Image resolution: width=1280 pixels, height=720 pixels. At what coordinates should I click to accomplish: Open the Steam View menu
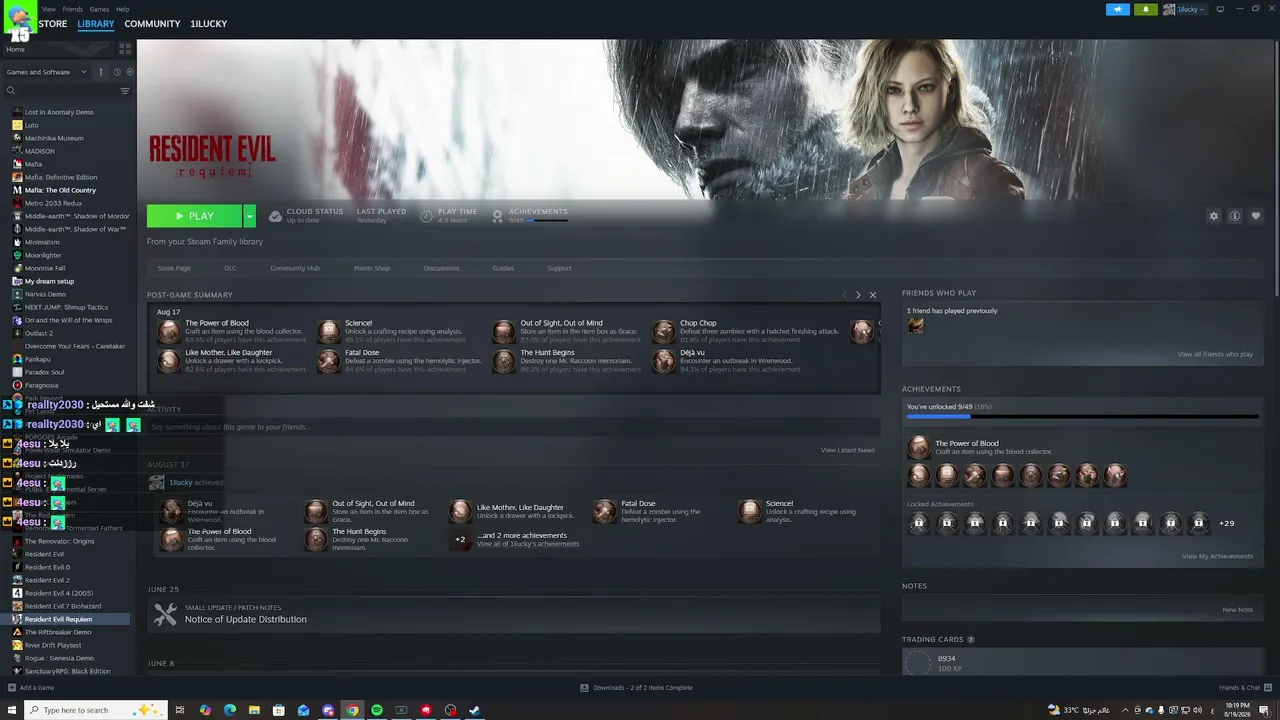[x=49, y=9]
